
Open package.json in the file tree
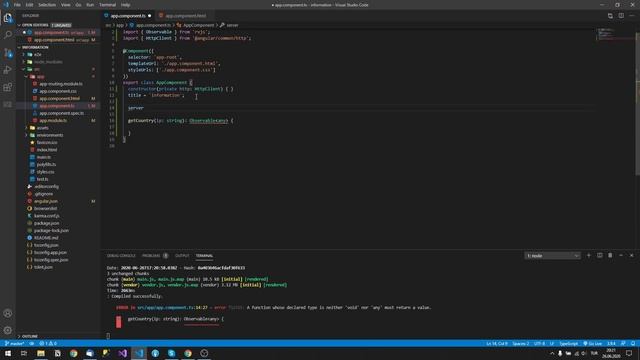[x=47, y=223]
